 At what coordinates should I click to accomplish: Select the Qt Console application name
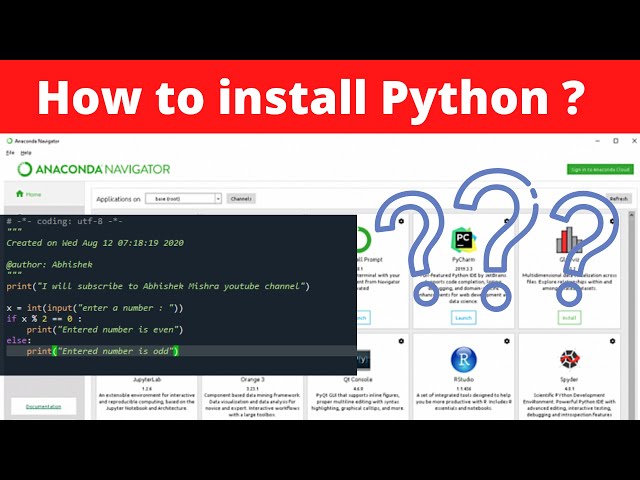pyautogui.click(x=358, y=380)
